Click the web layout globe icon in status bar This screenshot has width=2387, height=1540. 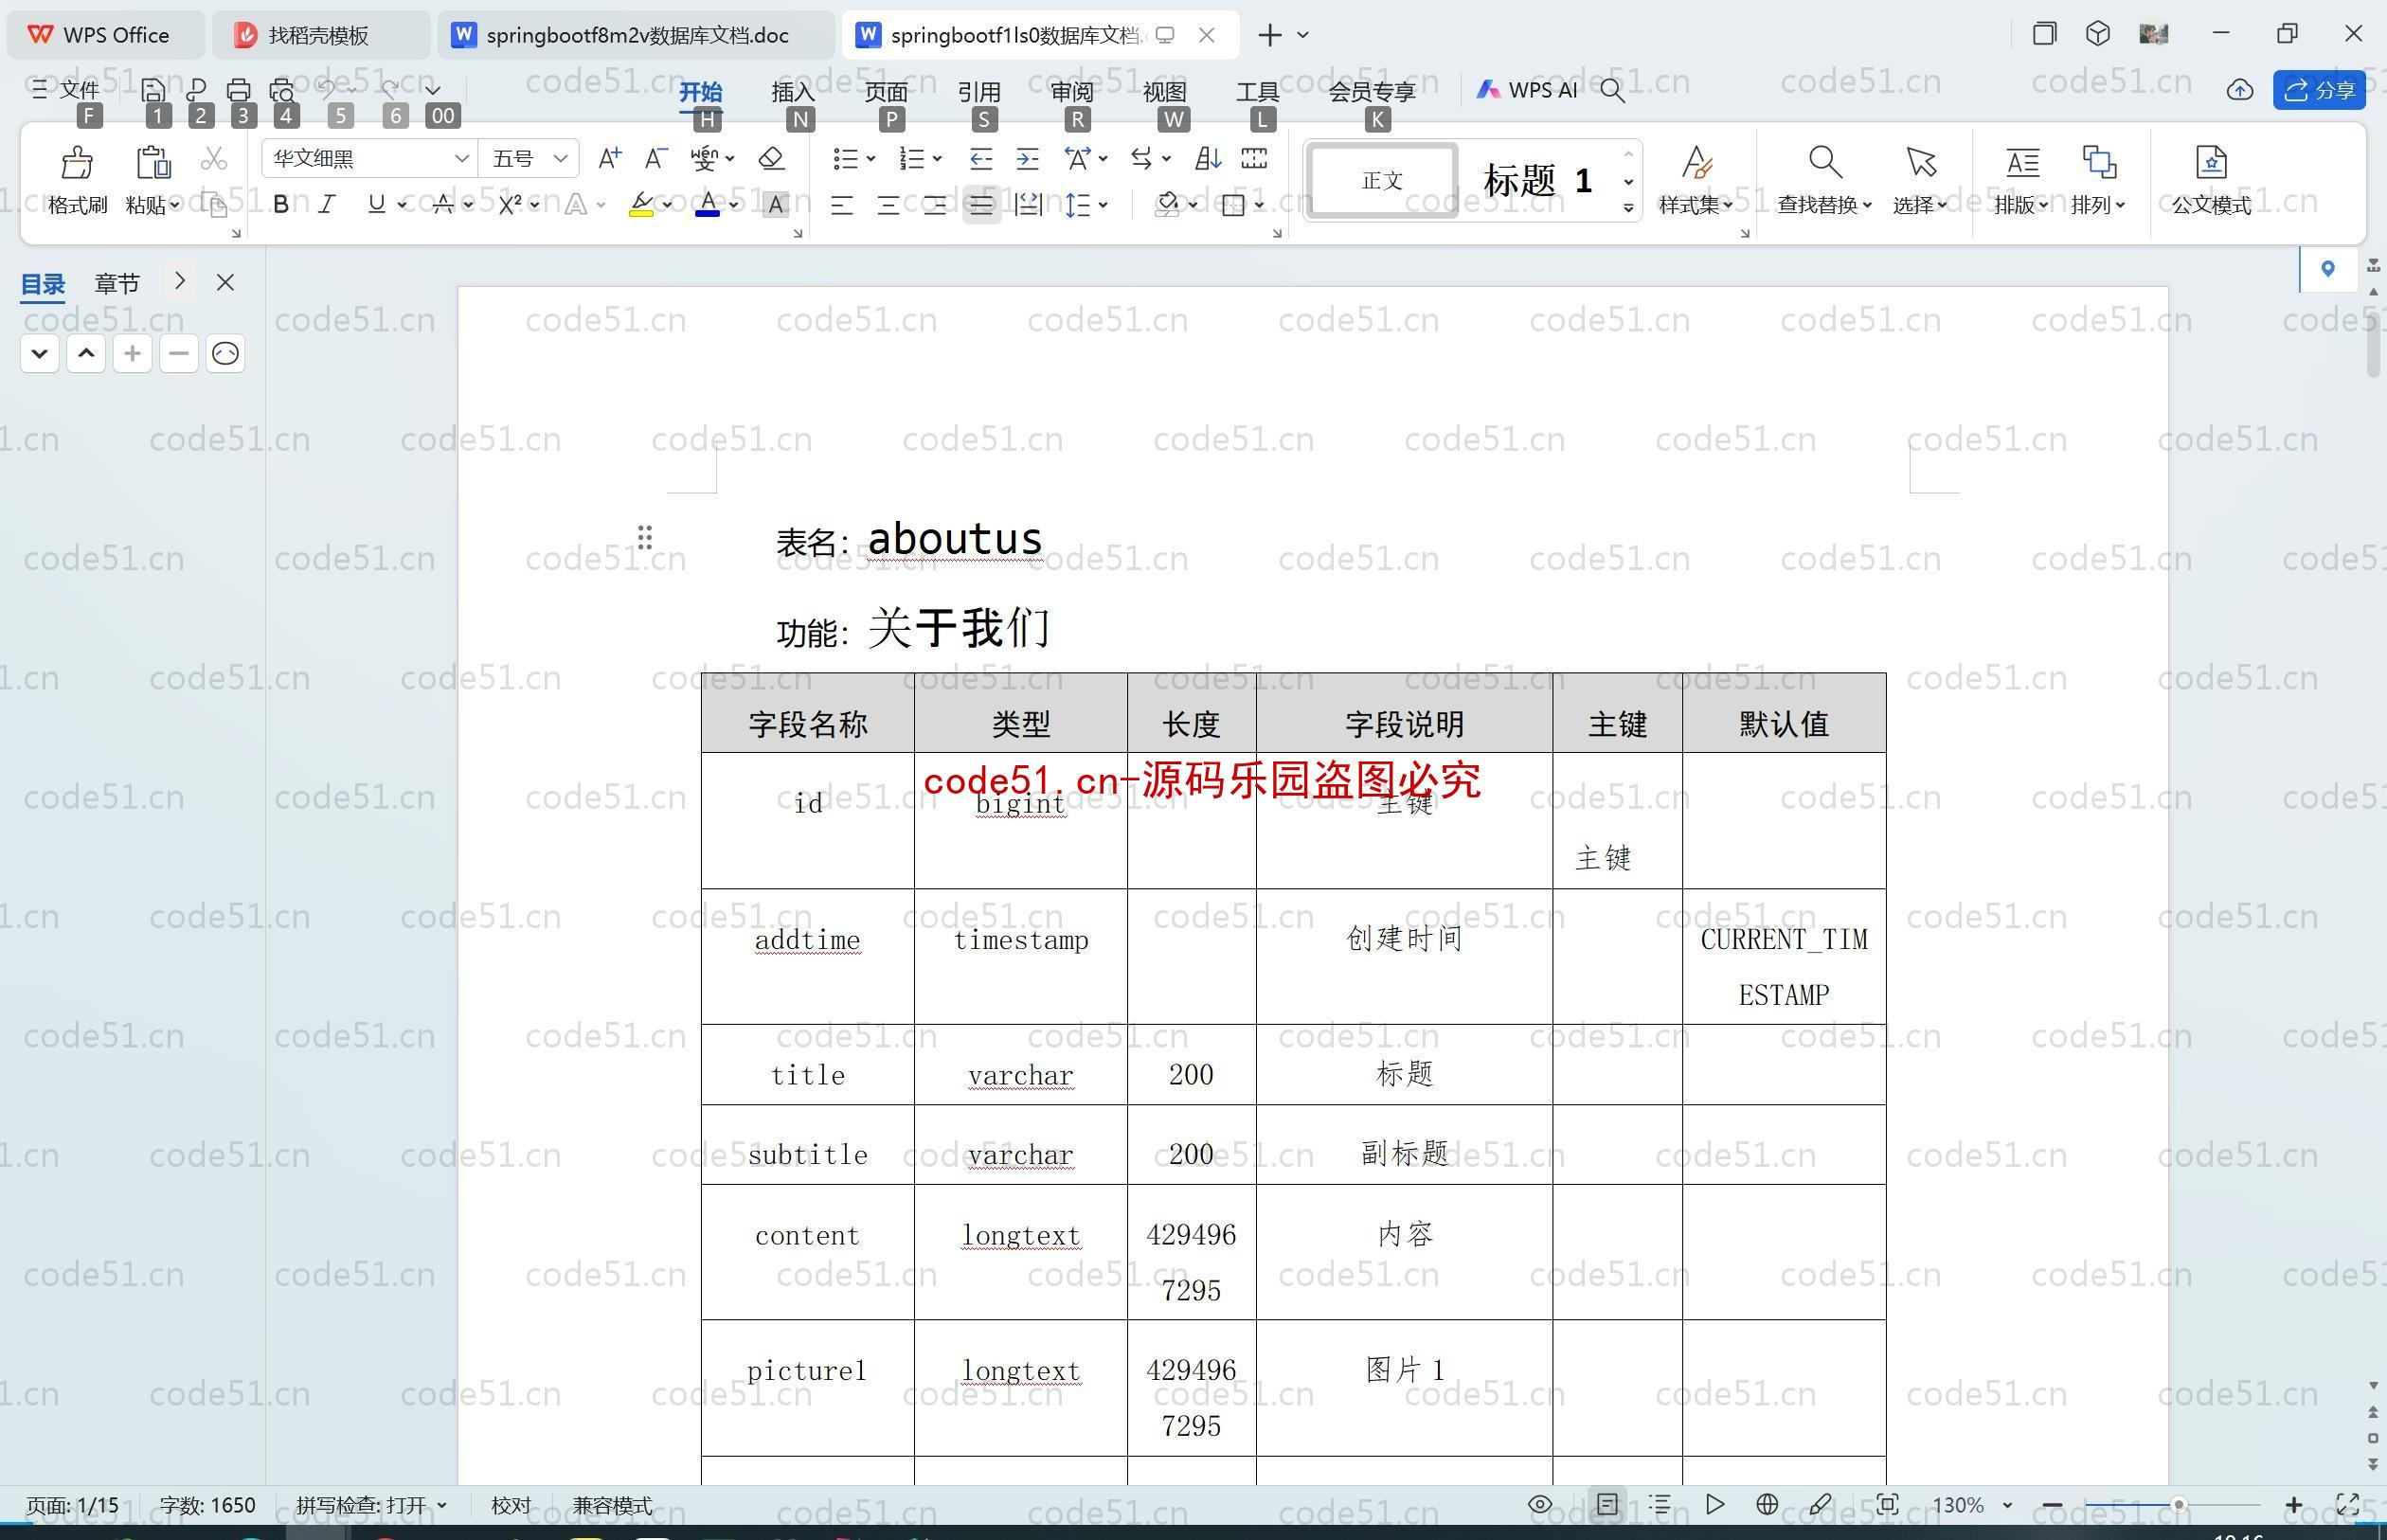(1767, 1504)
